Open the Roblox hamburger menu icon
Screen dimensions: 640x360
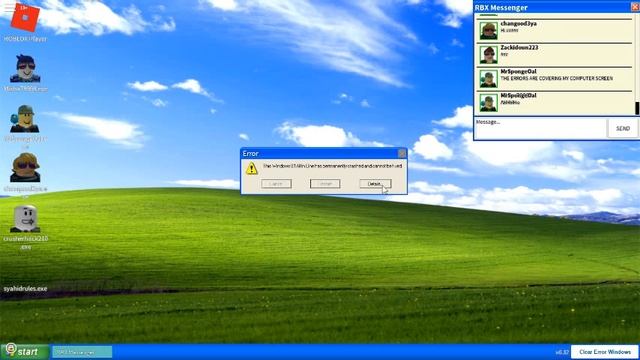point(9,7)
